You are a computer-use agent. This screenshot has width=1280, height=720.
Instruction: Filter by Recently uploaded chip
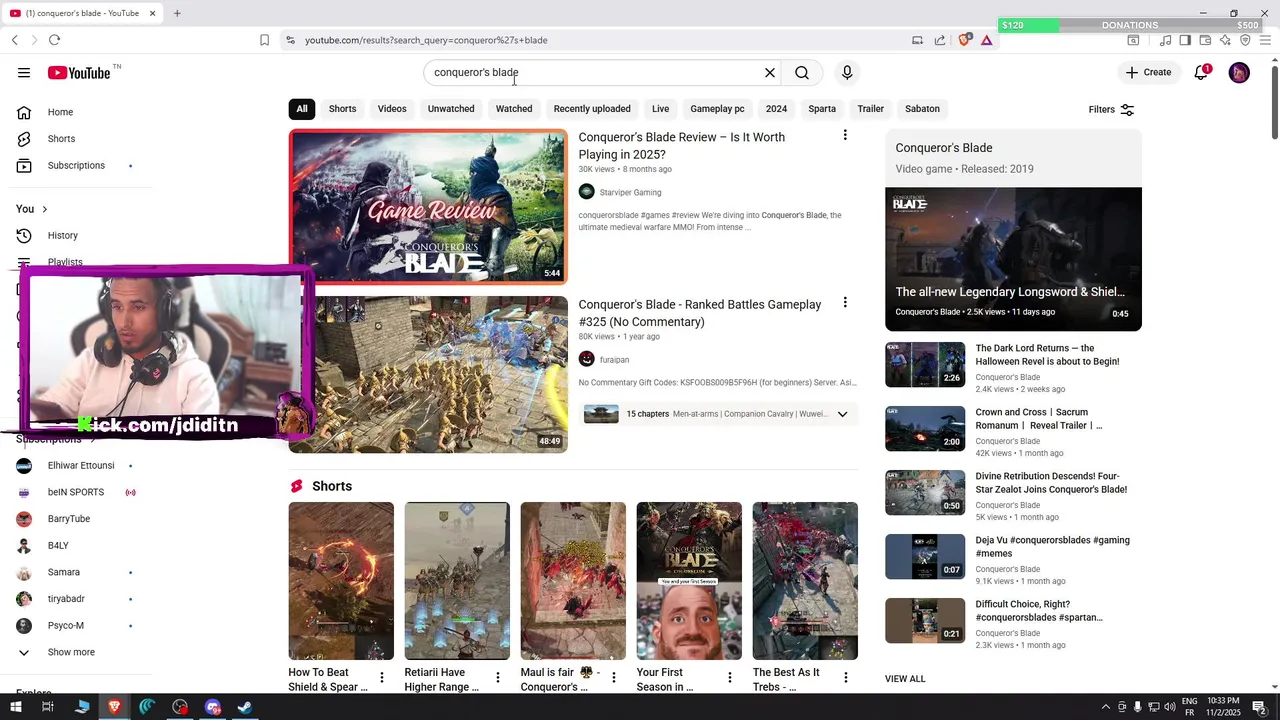tap(592, 109)
